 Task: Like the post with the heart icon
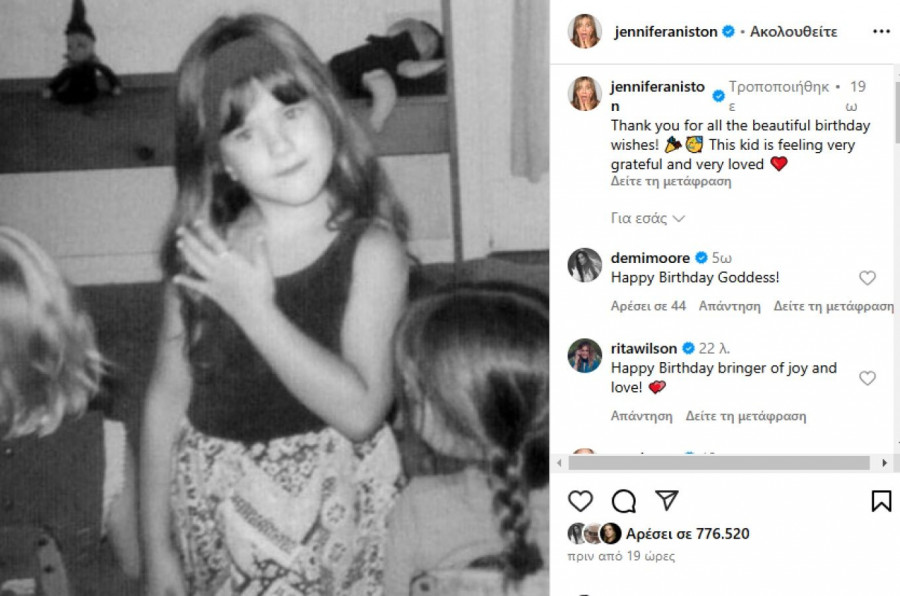click(x=580, y=501)
